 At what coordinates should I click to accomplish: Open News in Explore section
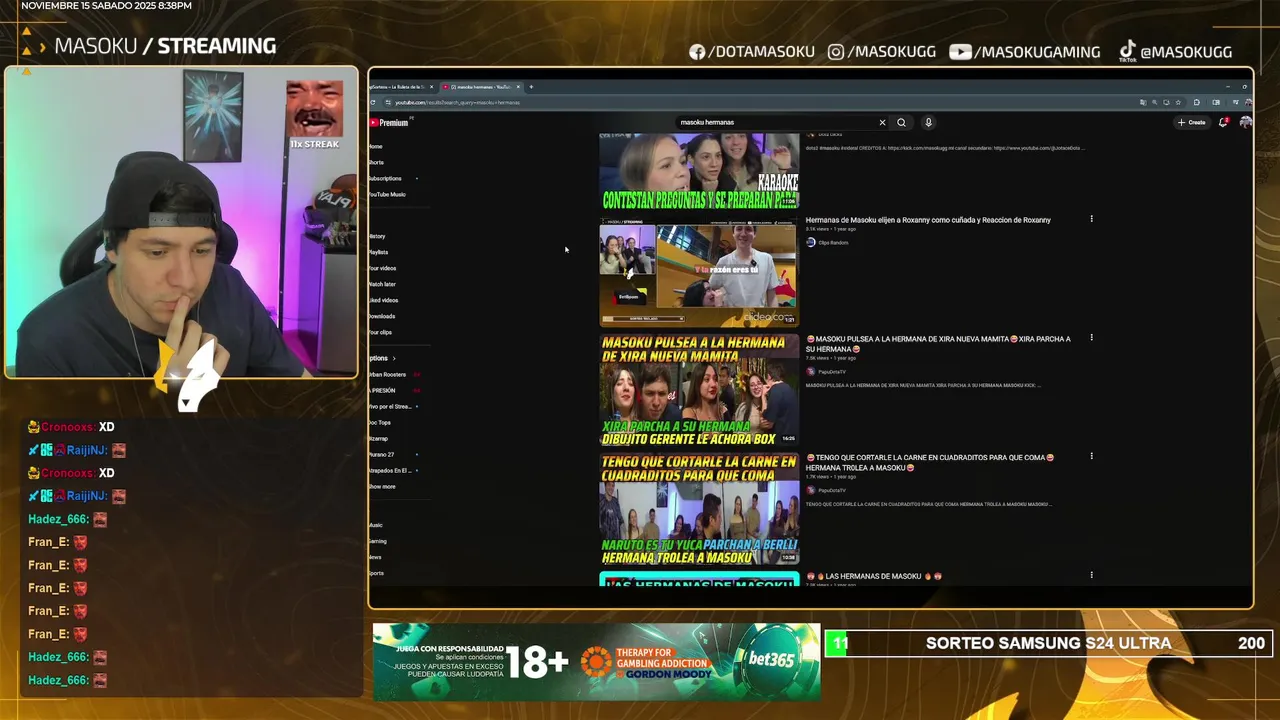tap(376, 557)
